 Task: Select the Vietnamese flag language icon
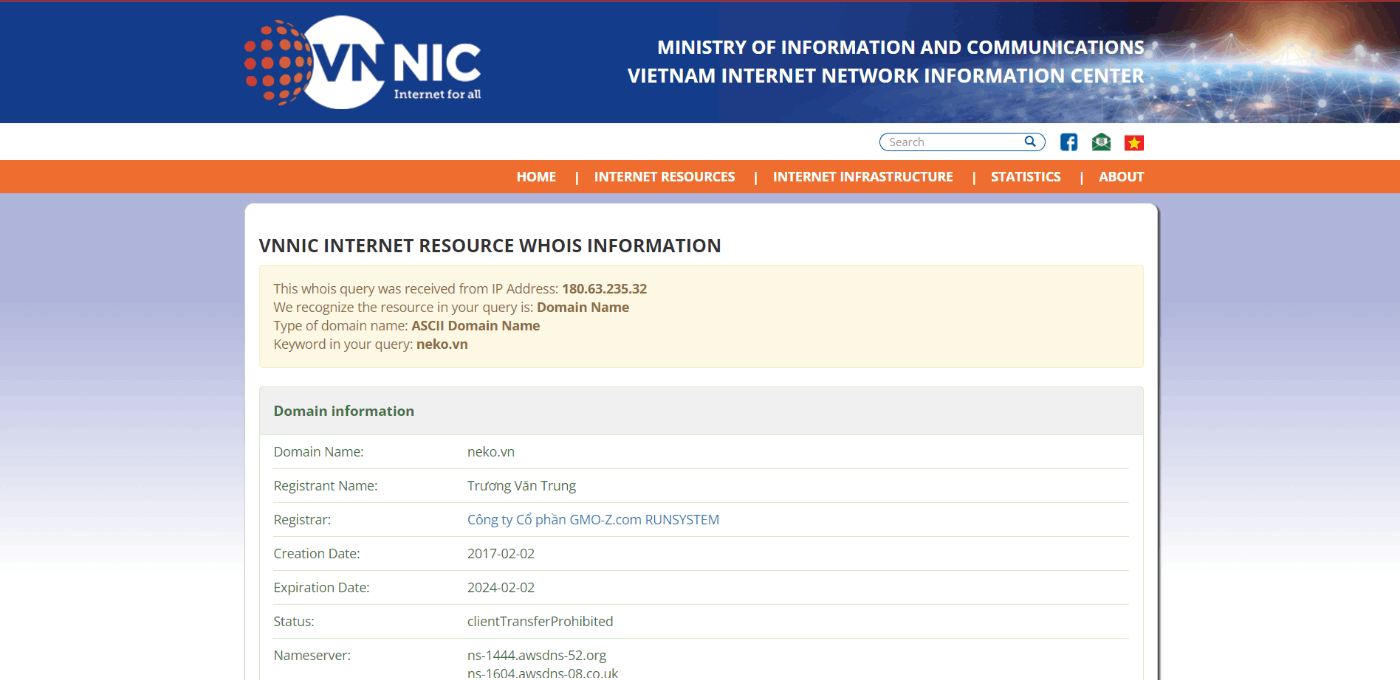click(x=1134, y=143)
